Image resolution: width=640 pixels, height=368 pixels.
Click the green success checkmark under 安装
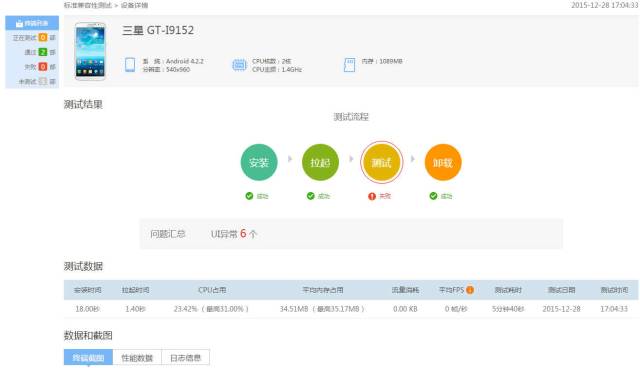click(x=249, y=196)
